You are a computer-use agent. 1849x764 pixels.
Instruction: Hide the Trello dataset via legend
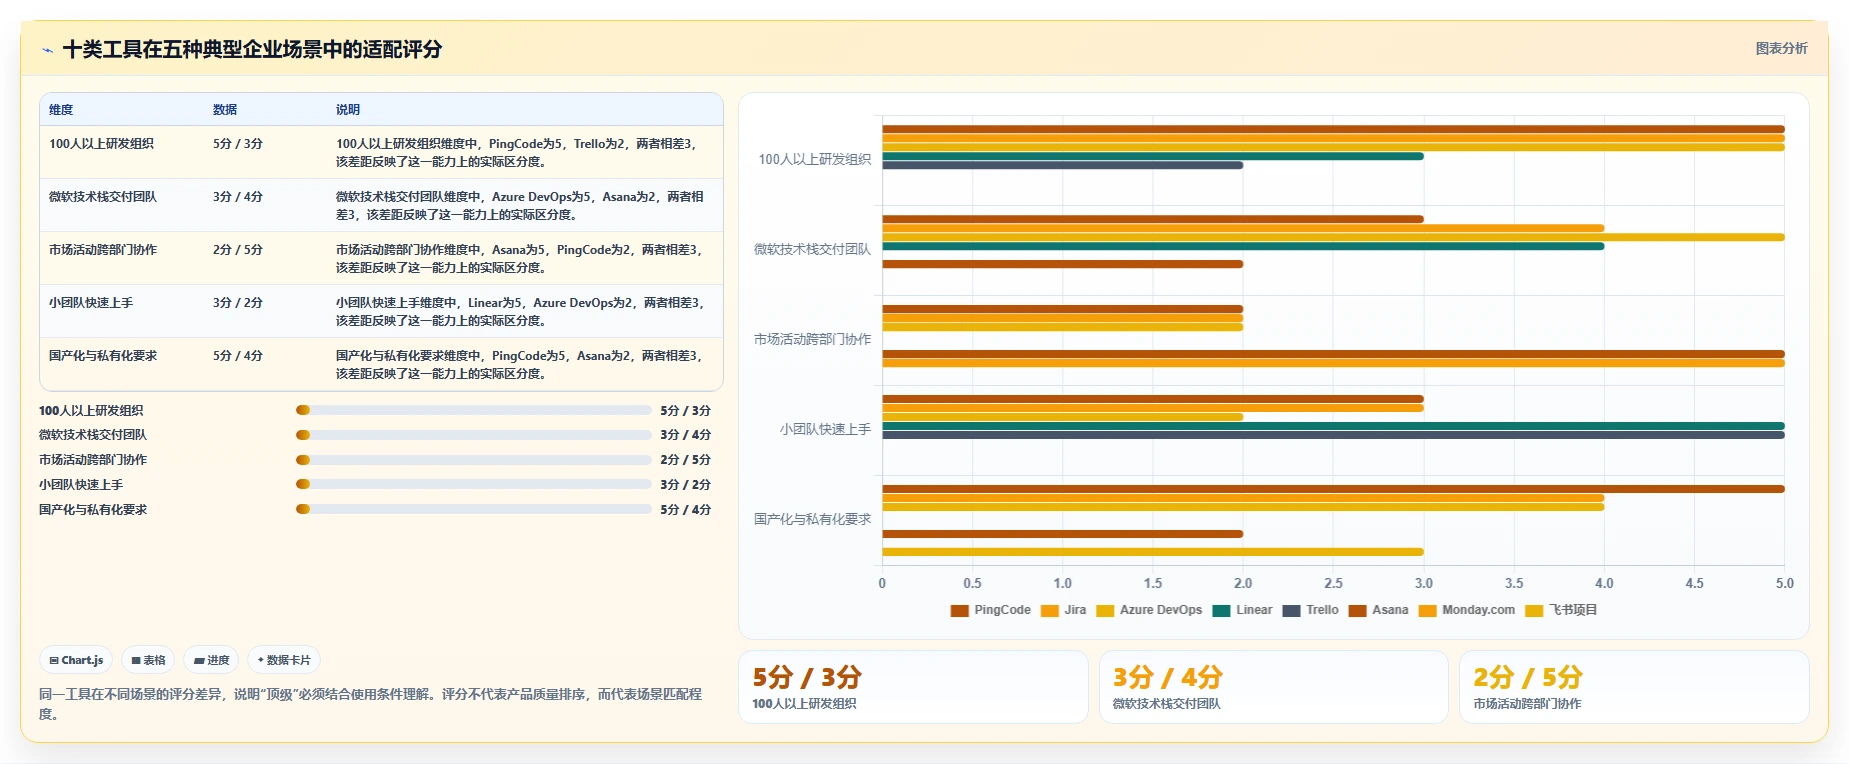(x=1310, y=610)
